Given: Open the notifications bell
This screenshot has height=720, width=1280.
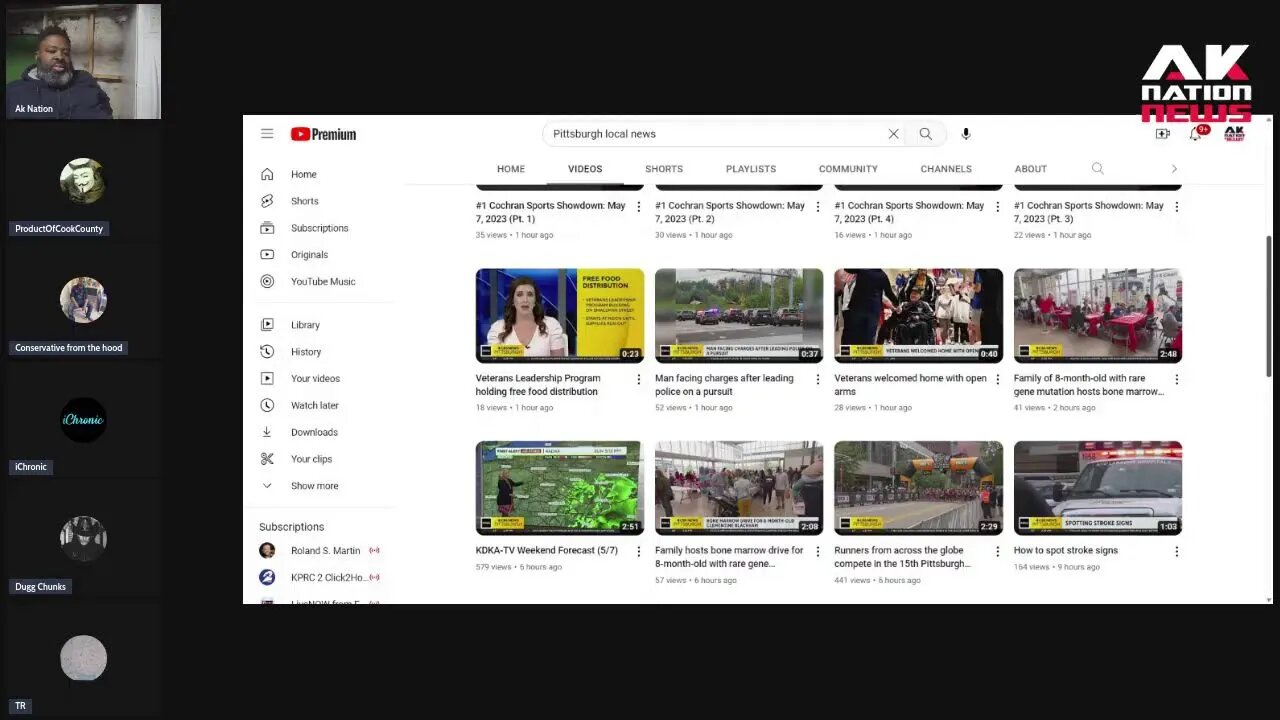Looking at the screenshot, I should (x=1197, y=134).
